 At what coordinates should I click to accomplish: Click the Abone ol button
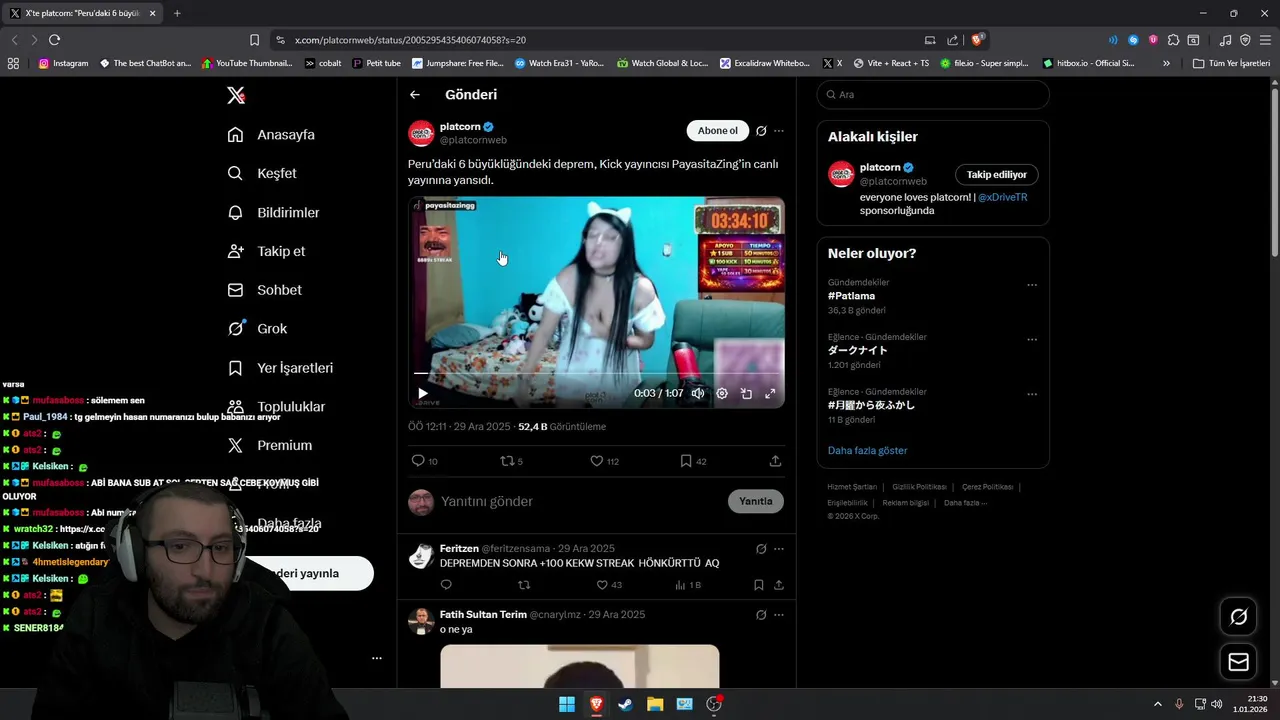(717, 131)
